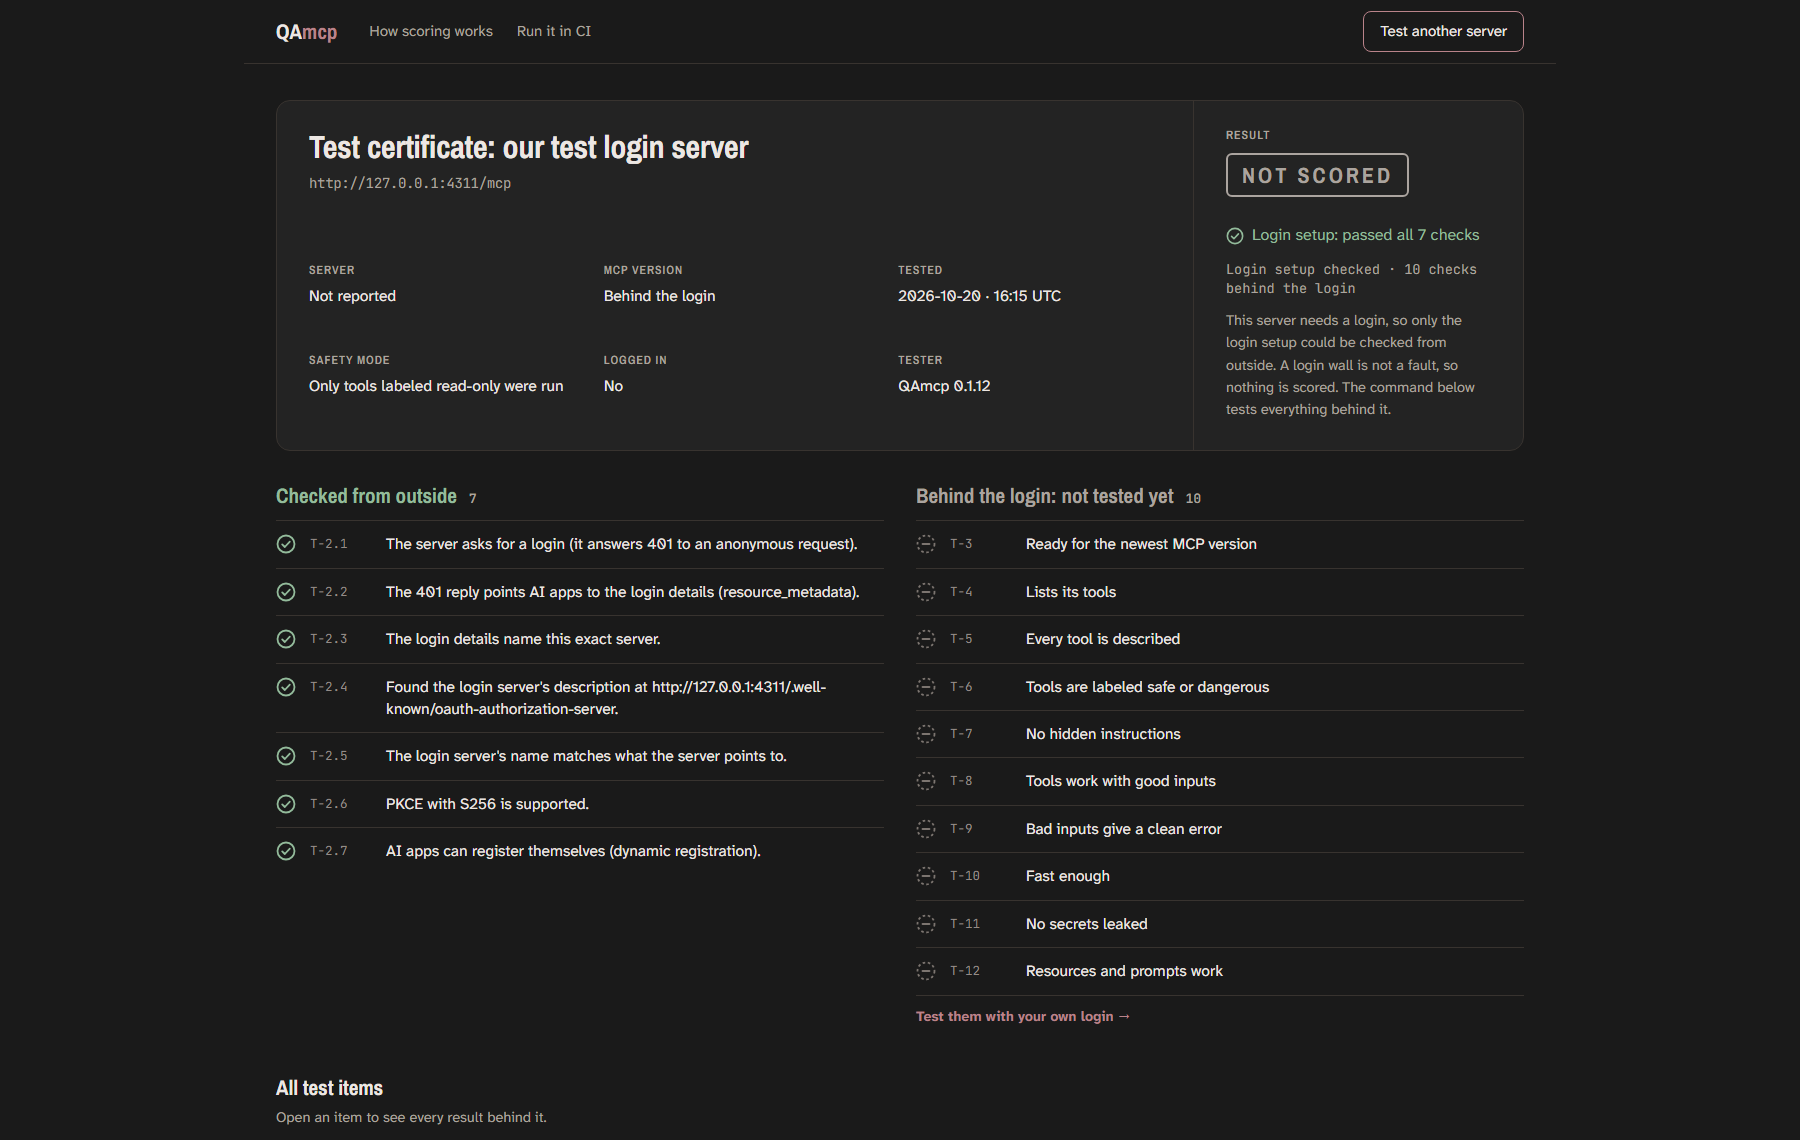Click the text The login details name this exact server

[523, 639]
